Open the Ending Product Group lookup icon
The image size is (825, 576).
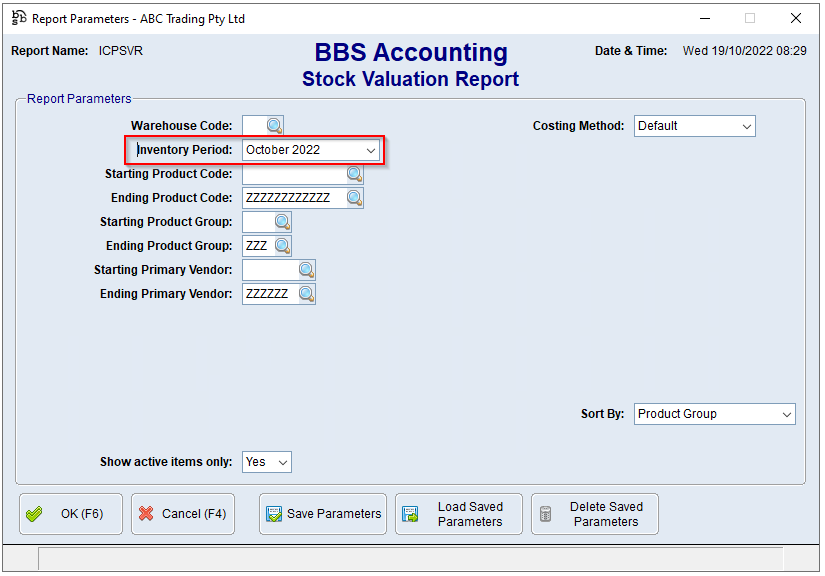pos(283,245)
